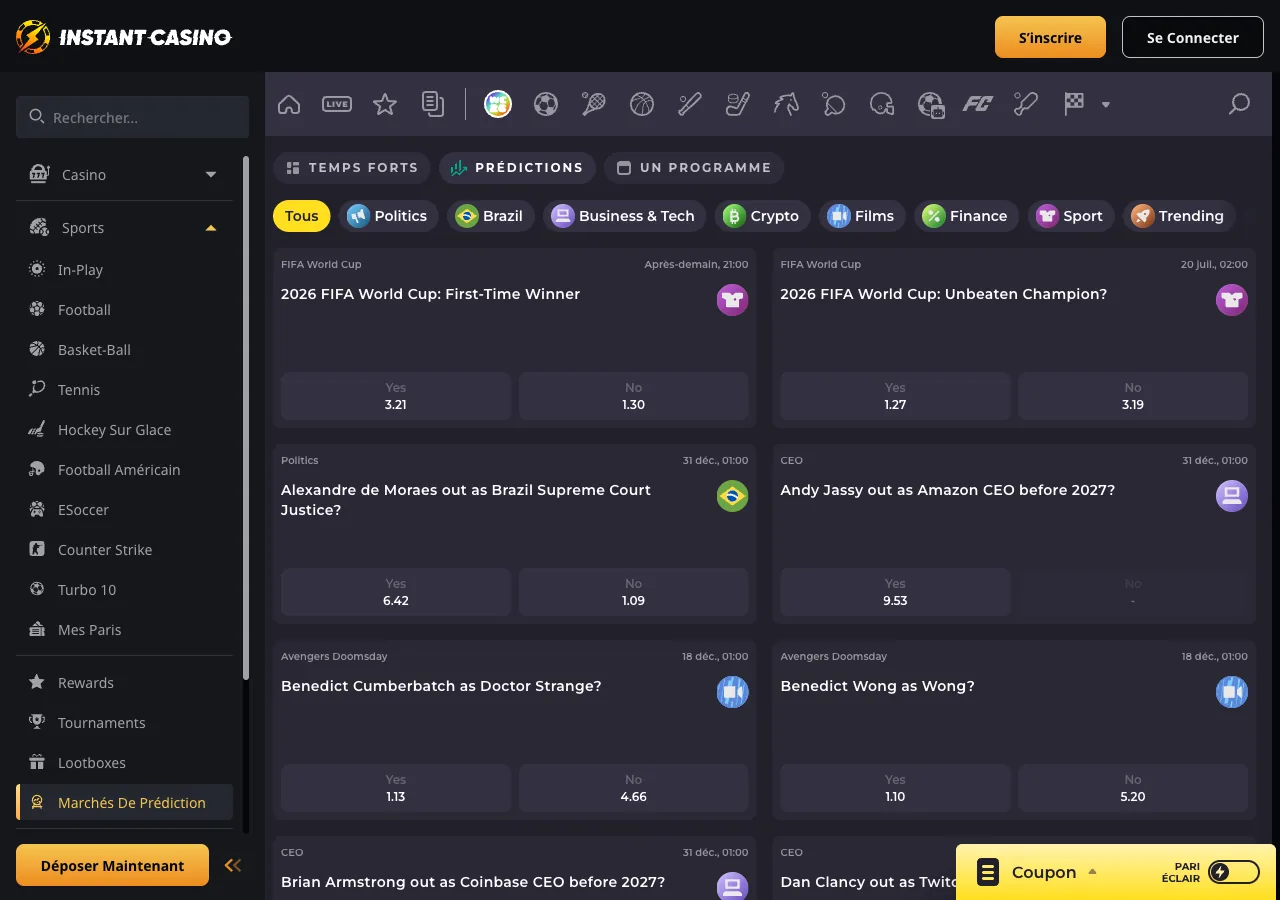Click the Instant Casino logo
The height and width of the screenshot is (900, 1280).
[x=124, y=37]
